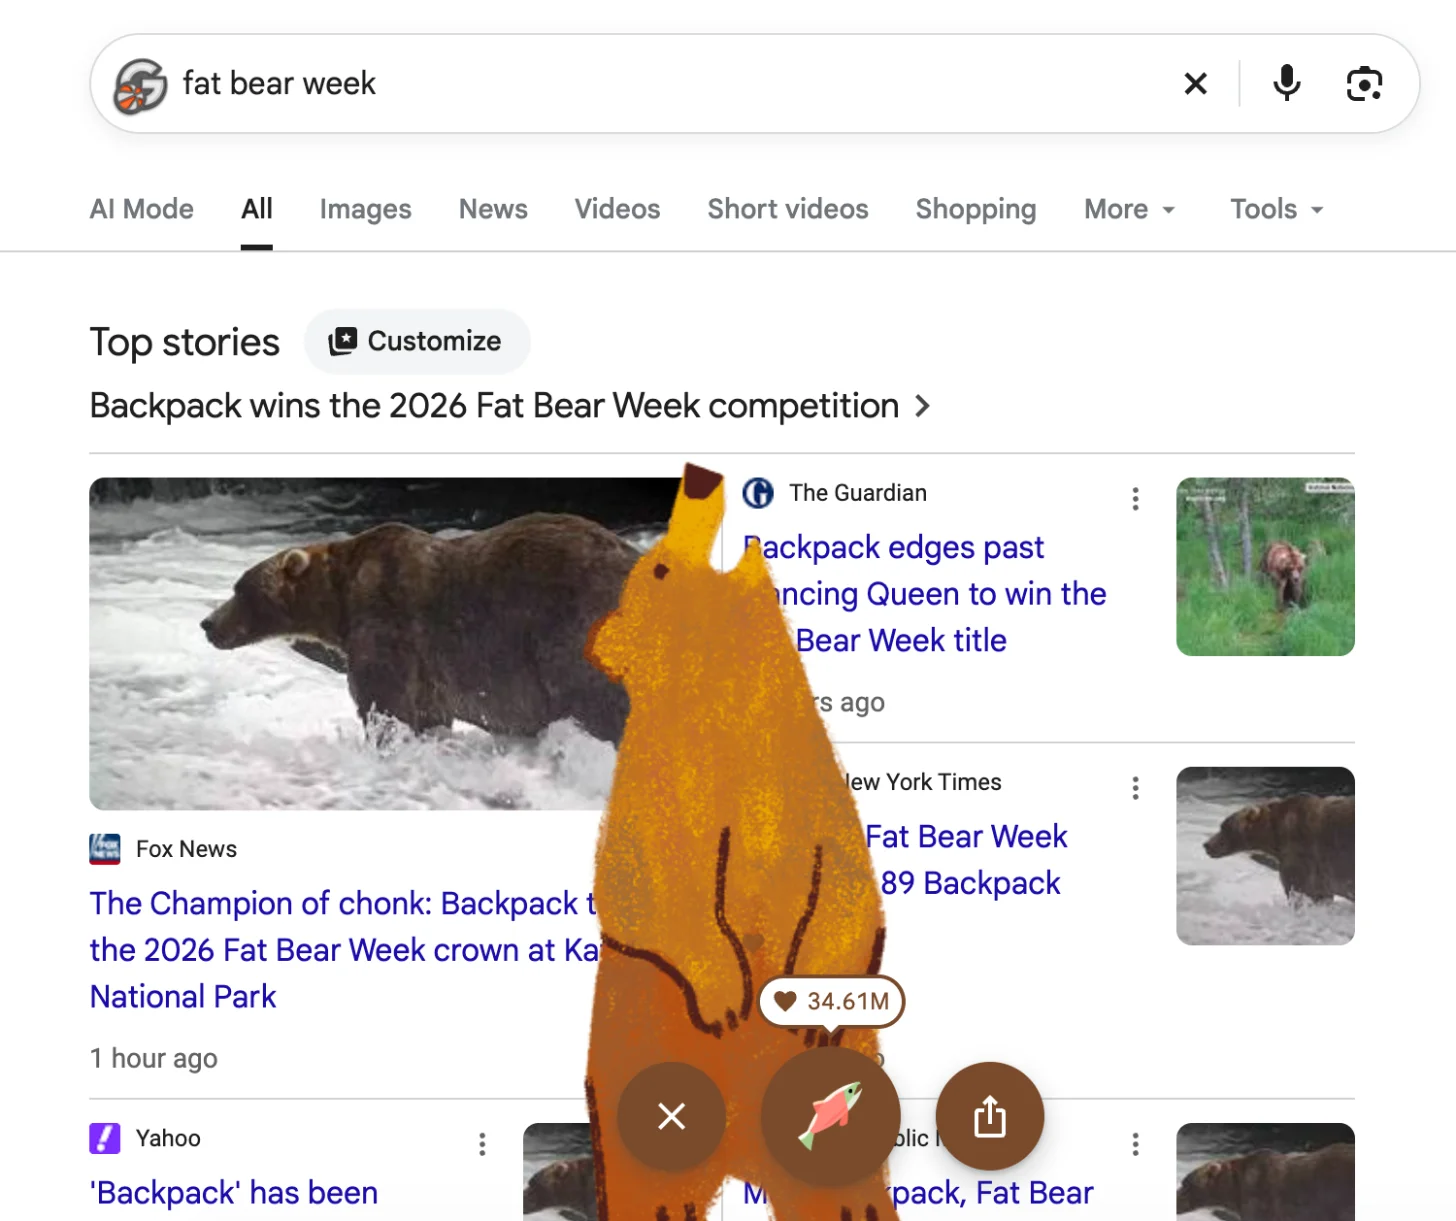This screenshot has width=1456, height=1221.
Task: Click the Google logo in the search bar
Action: click(140, 85)
